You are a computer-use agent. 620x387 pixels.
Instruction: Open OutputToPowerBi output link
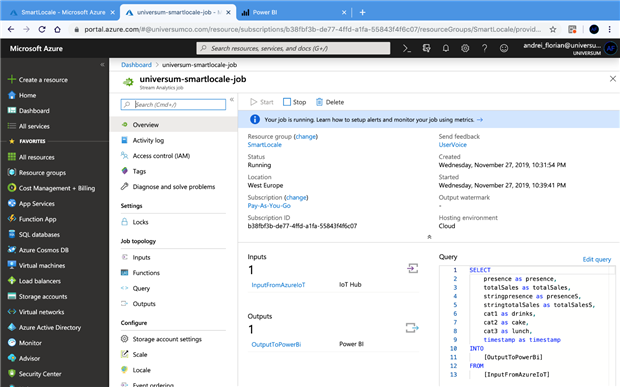(x=276, y=344)
